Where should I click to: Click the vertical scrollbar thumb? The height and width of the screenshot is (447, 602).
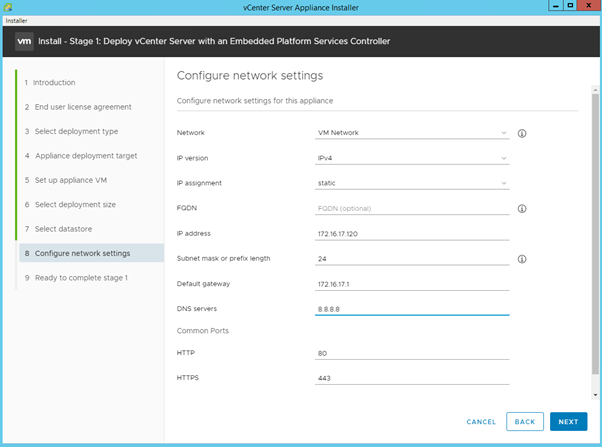point(595,234)
